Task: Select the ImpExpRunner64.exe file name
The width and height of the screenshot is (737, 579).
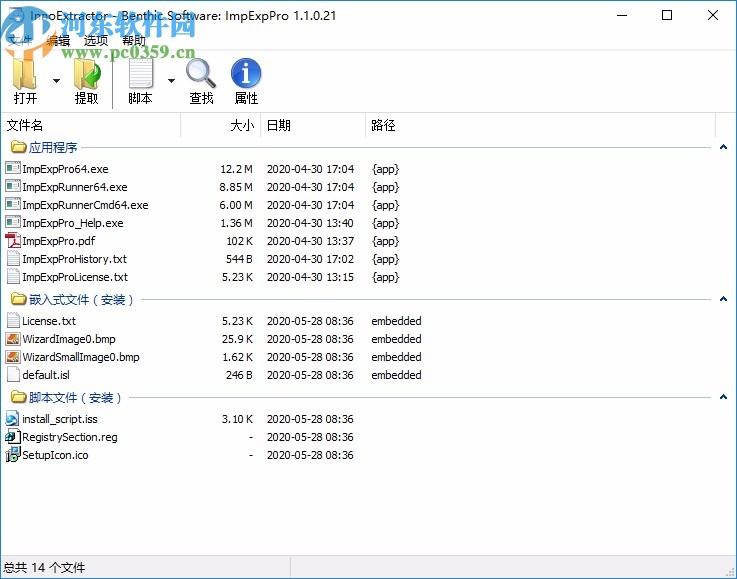Action: [x=75, y=187]
